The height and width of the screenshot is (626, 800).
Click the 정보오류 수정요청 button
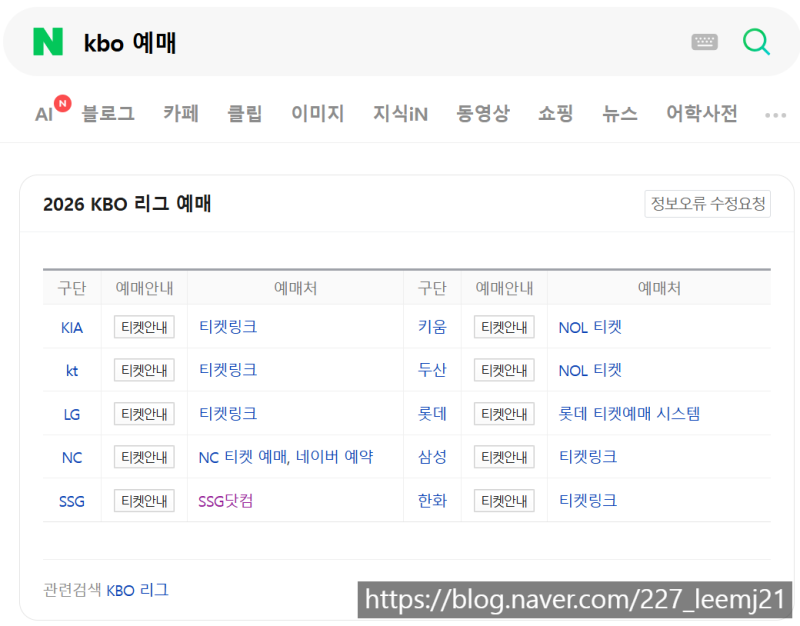pos(708,204)
